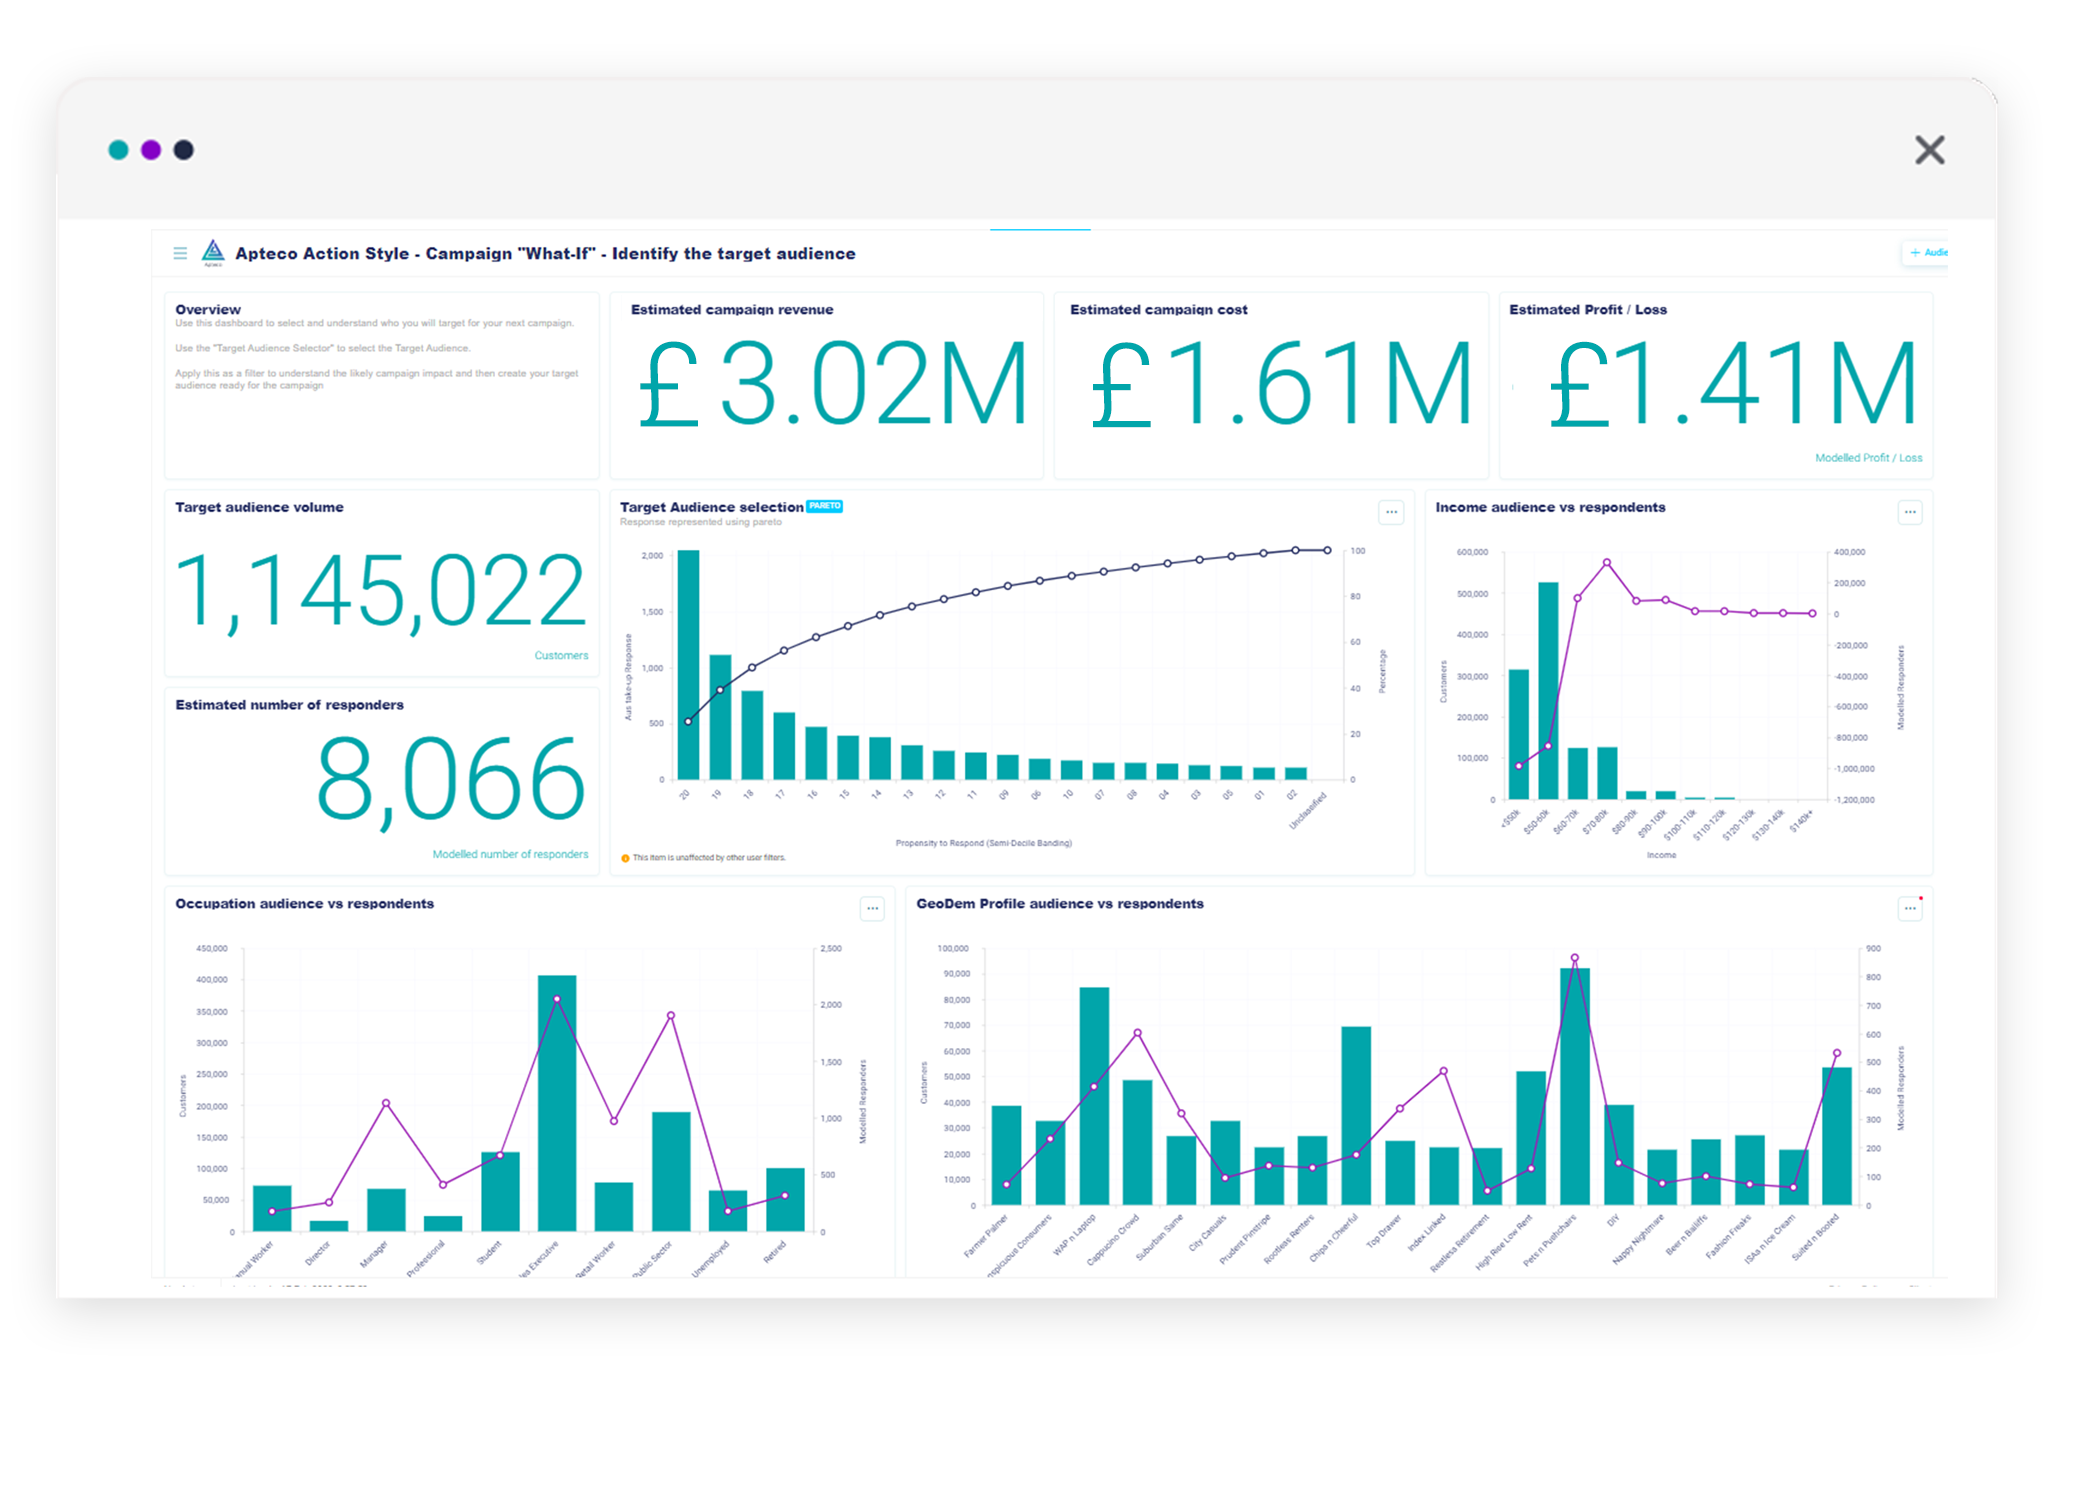This screenshot has height=1500, width=2100.
Task: Open Target Audience selection options menu
Action: (1391, 512)
